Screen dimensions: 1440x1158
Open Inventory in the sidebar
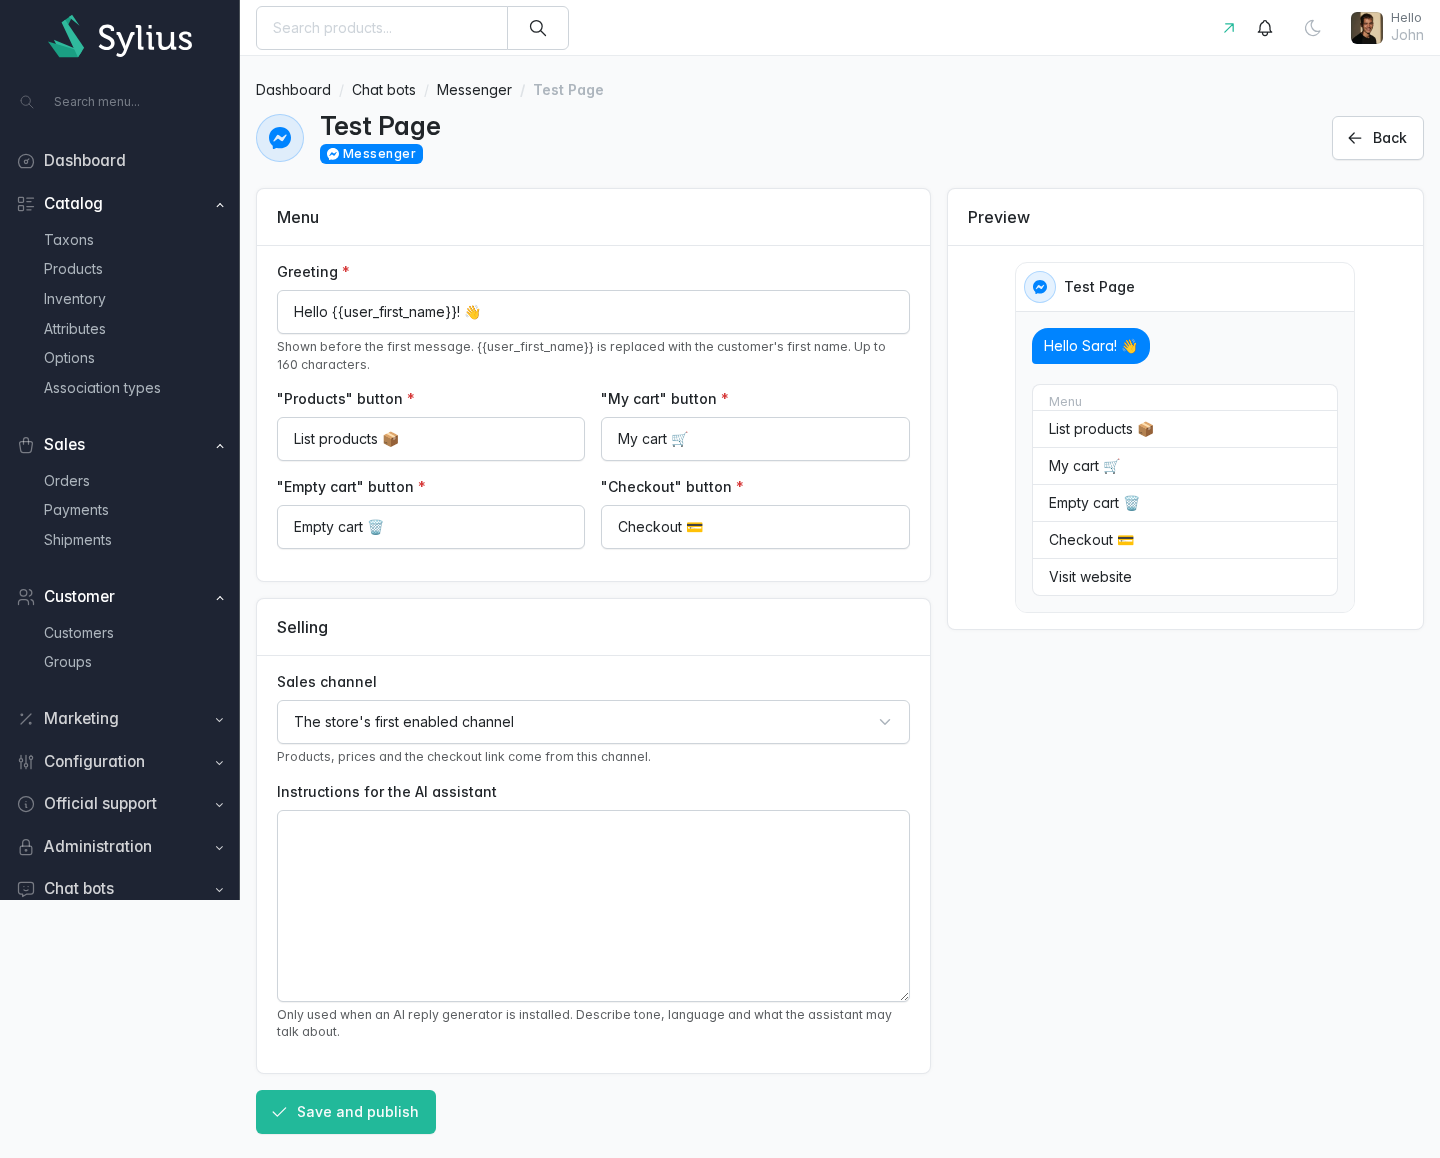[75, 299]
